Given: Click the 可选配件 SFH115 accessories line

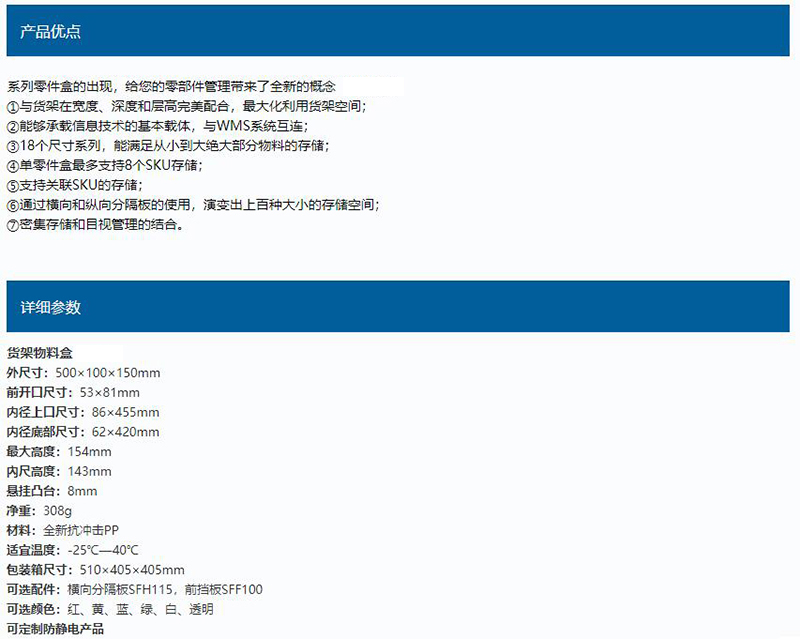Looking at the screenshot, I should [134, 589].
